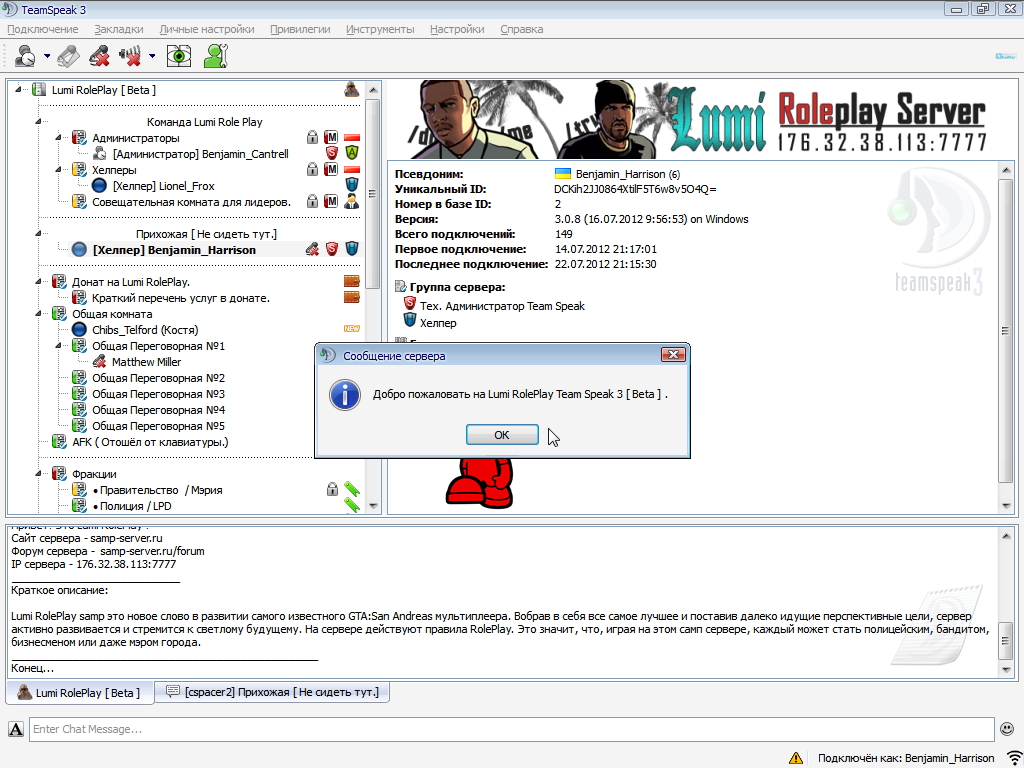Click the lock icon on Администраторы row

[313, 137]
